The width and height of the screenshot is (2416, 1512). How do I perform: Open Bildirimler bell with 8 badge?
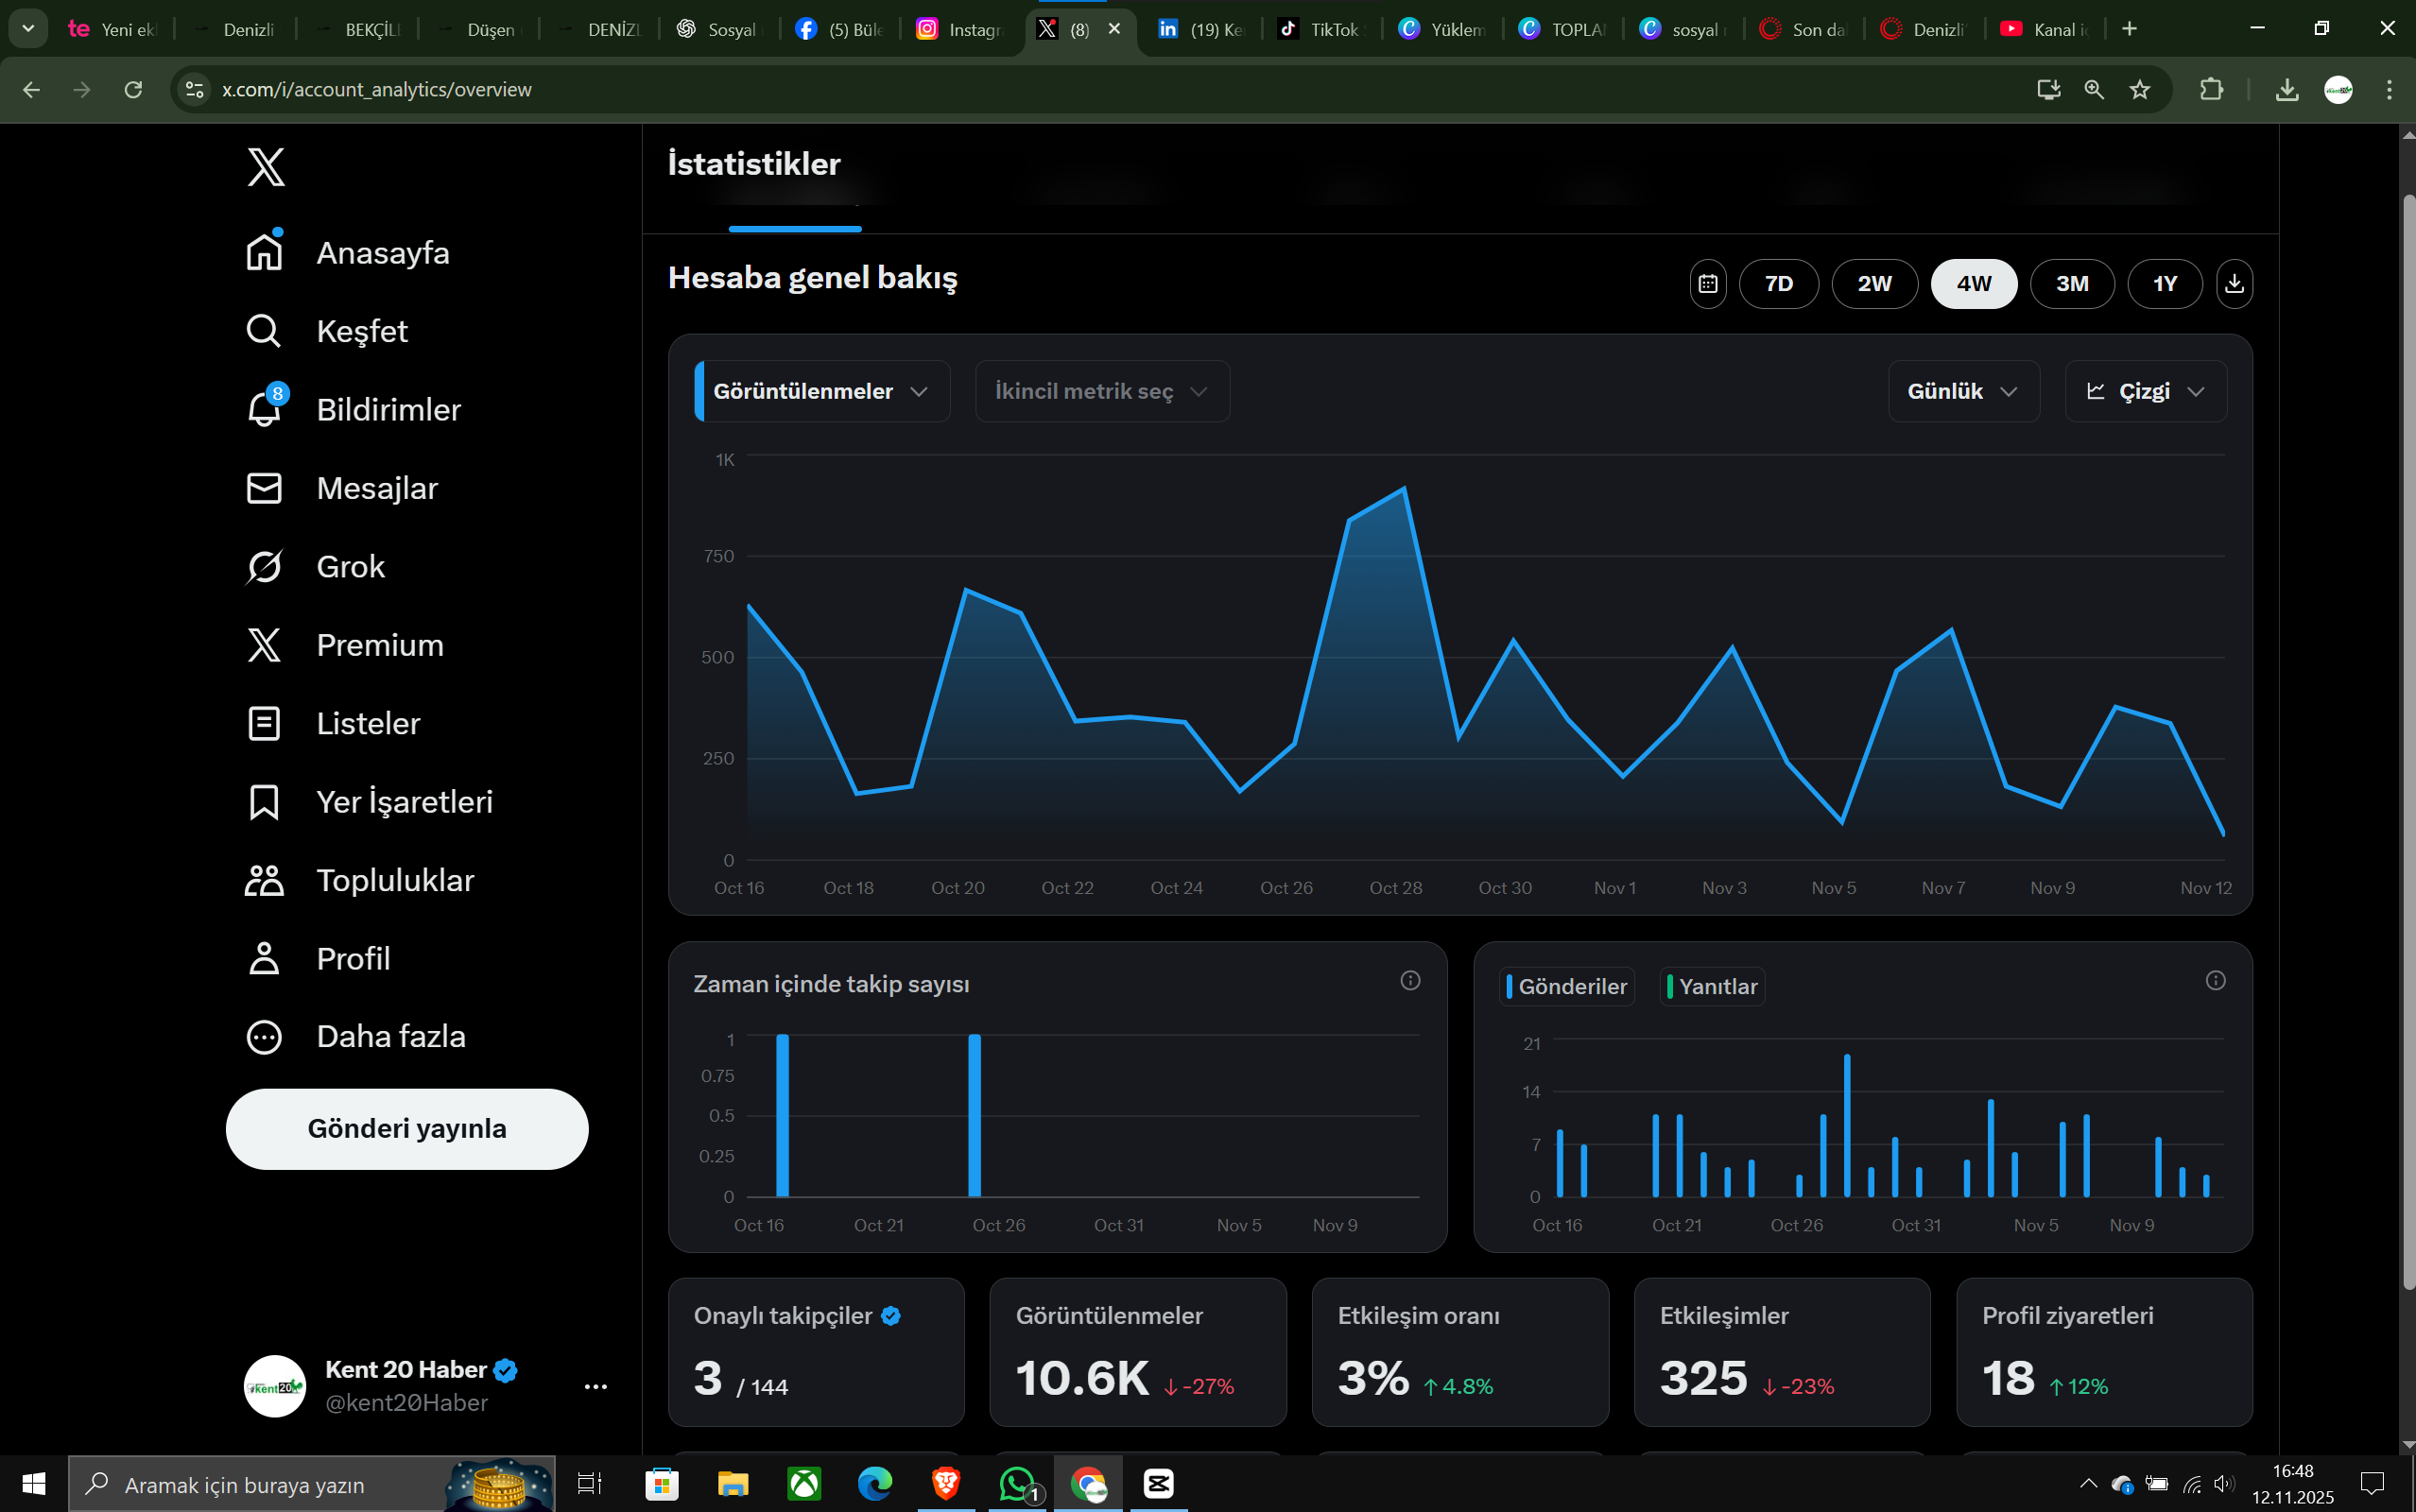pyautogui.click(x=265, y=409)
